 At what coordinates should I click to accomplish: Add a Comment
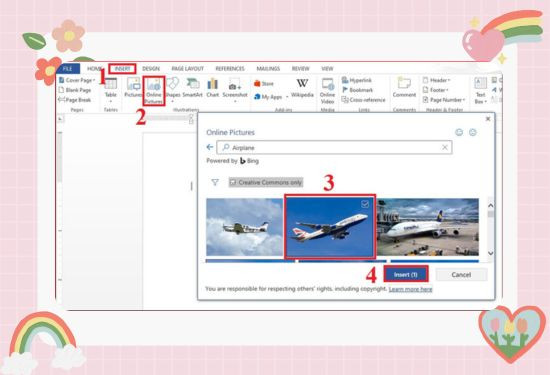pyautogui.click(x=404, y=88)
